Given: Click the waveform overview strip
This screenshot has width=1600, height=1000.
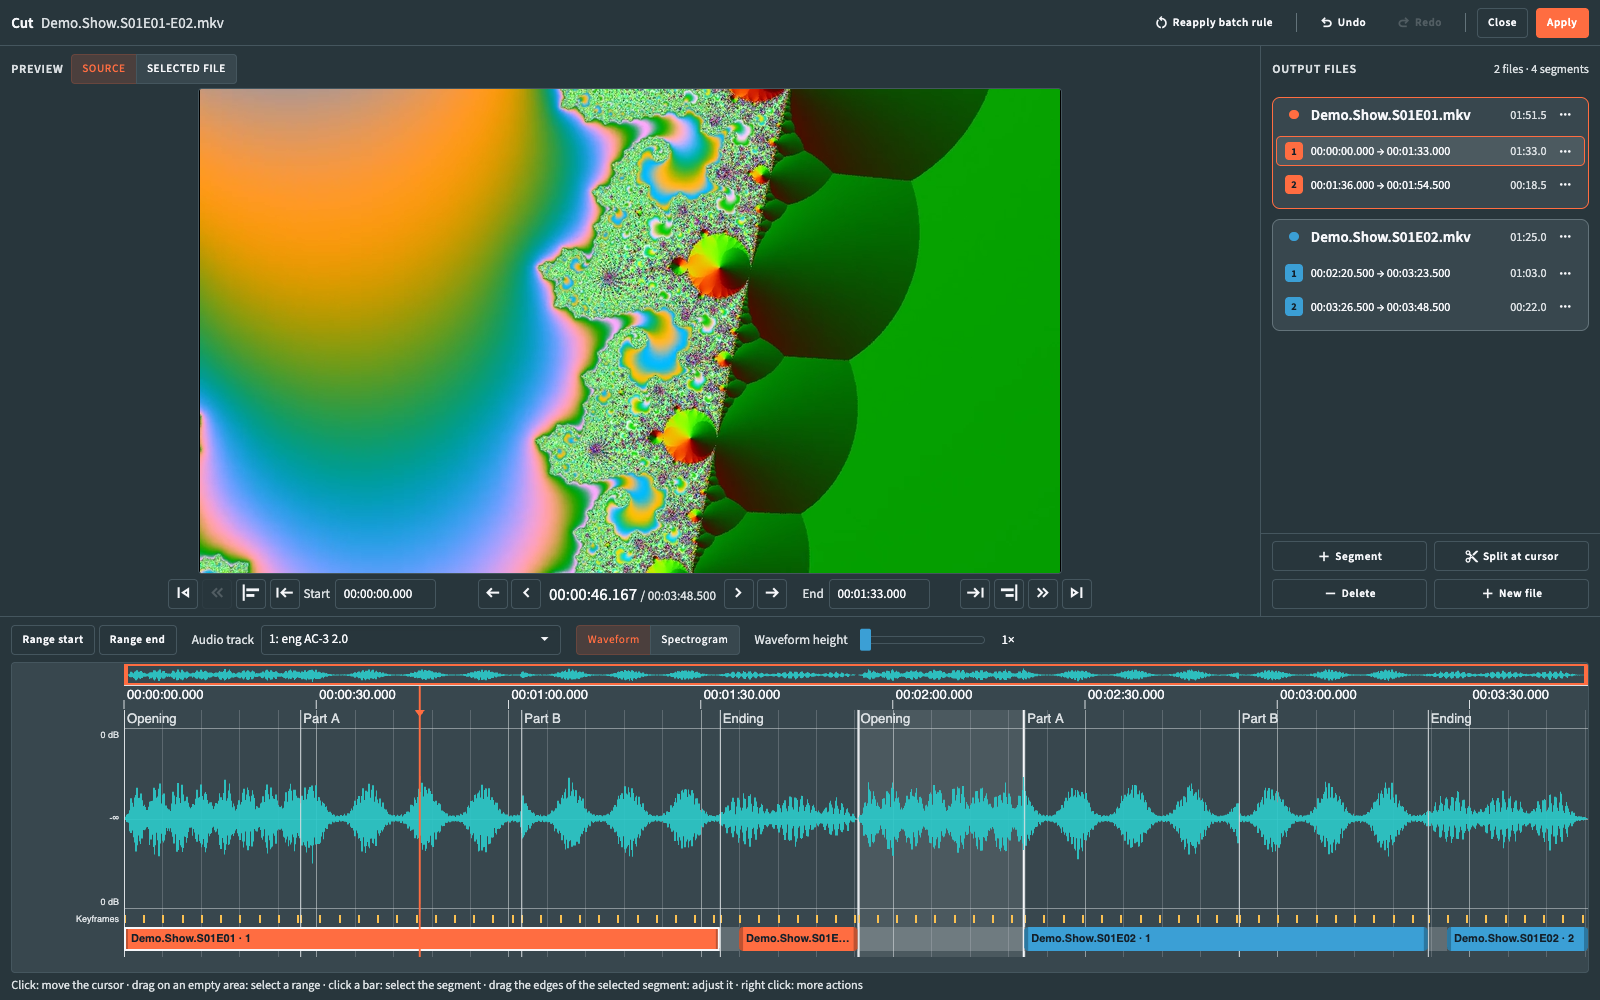Looking at the screenshot, I should point(855,675).
